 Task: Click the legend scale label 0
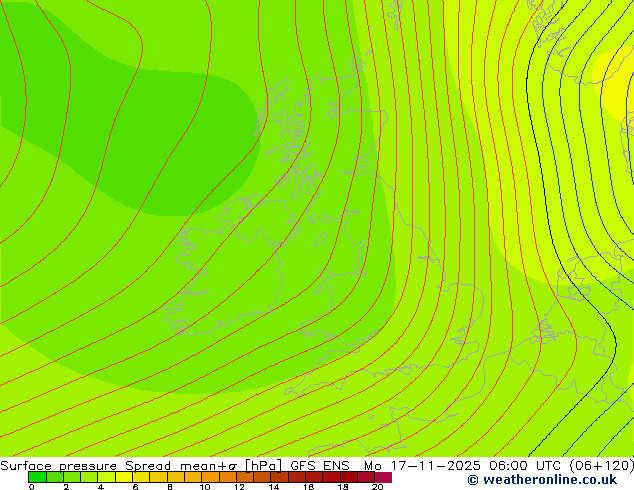point(32,487)
